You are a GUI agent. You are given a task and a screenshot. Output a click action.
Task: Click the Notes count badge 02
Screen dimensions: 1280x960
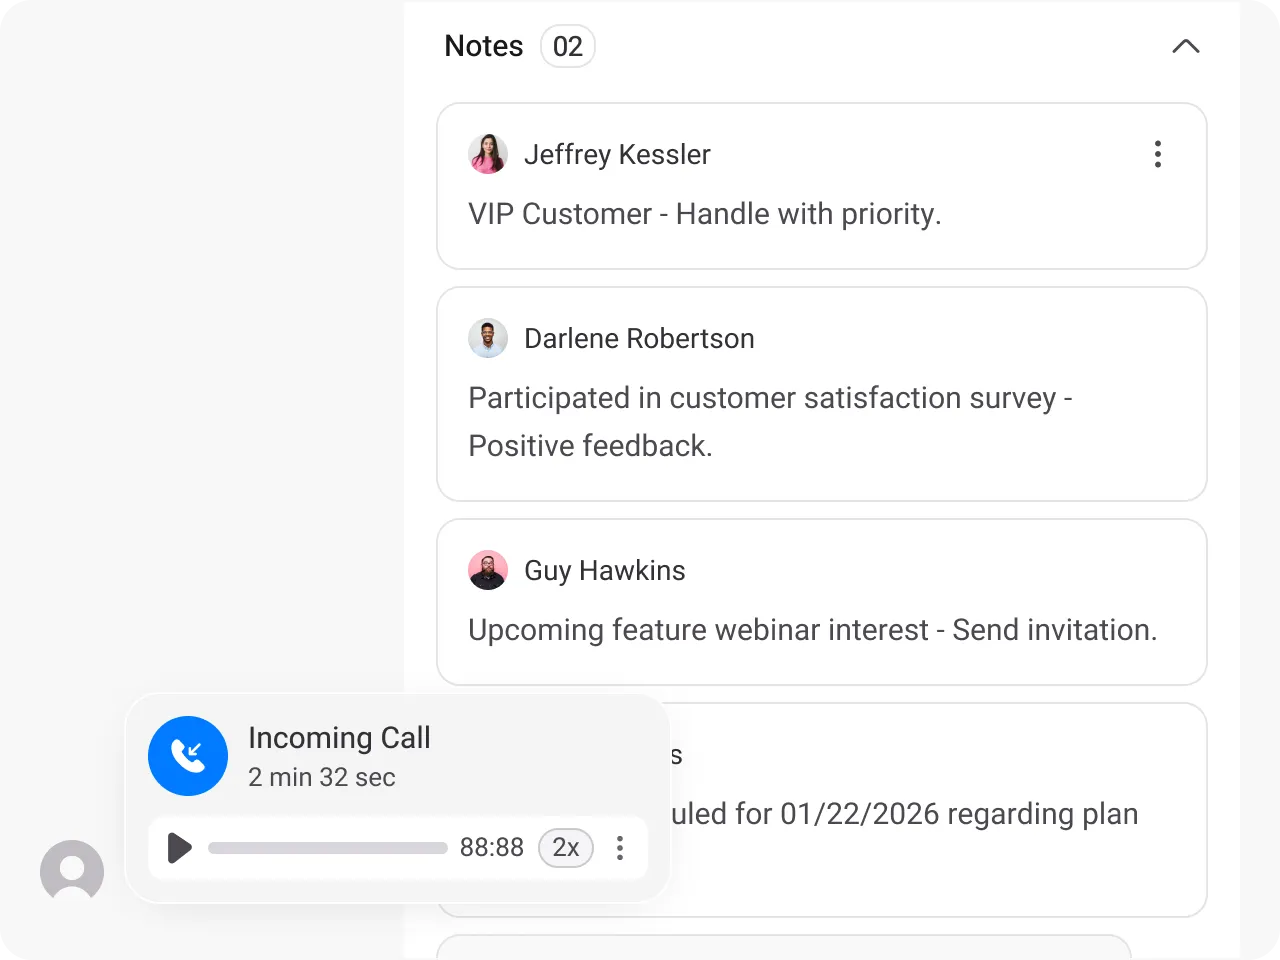[x=568, y=46]
